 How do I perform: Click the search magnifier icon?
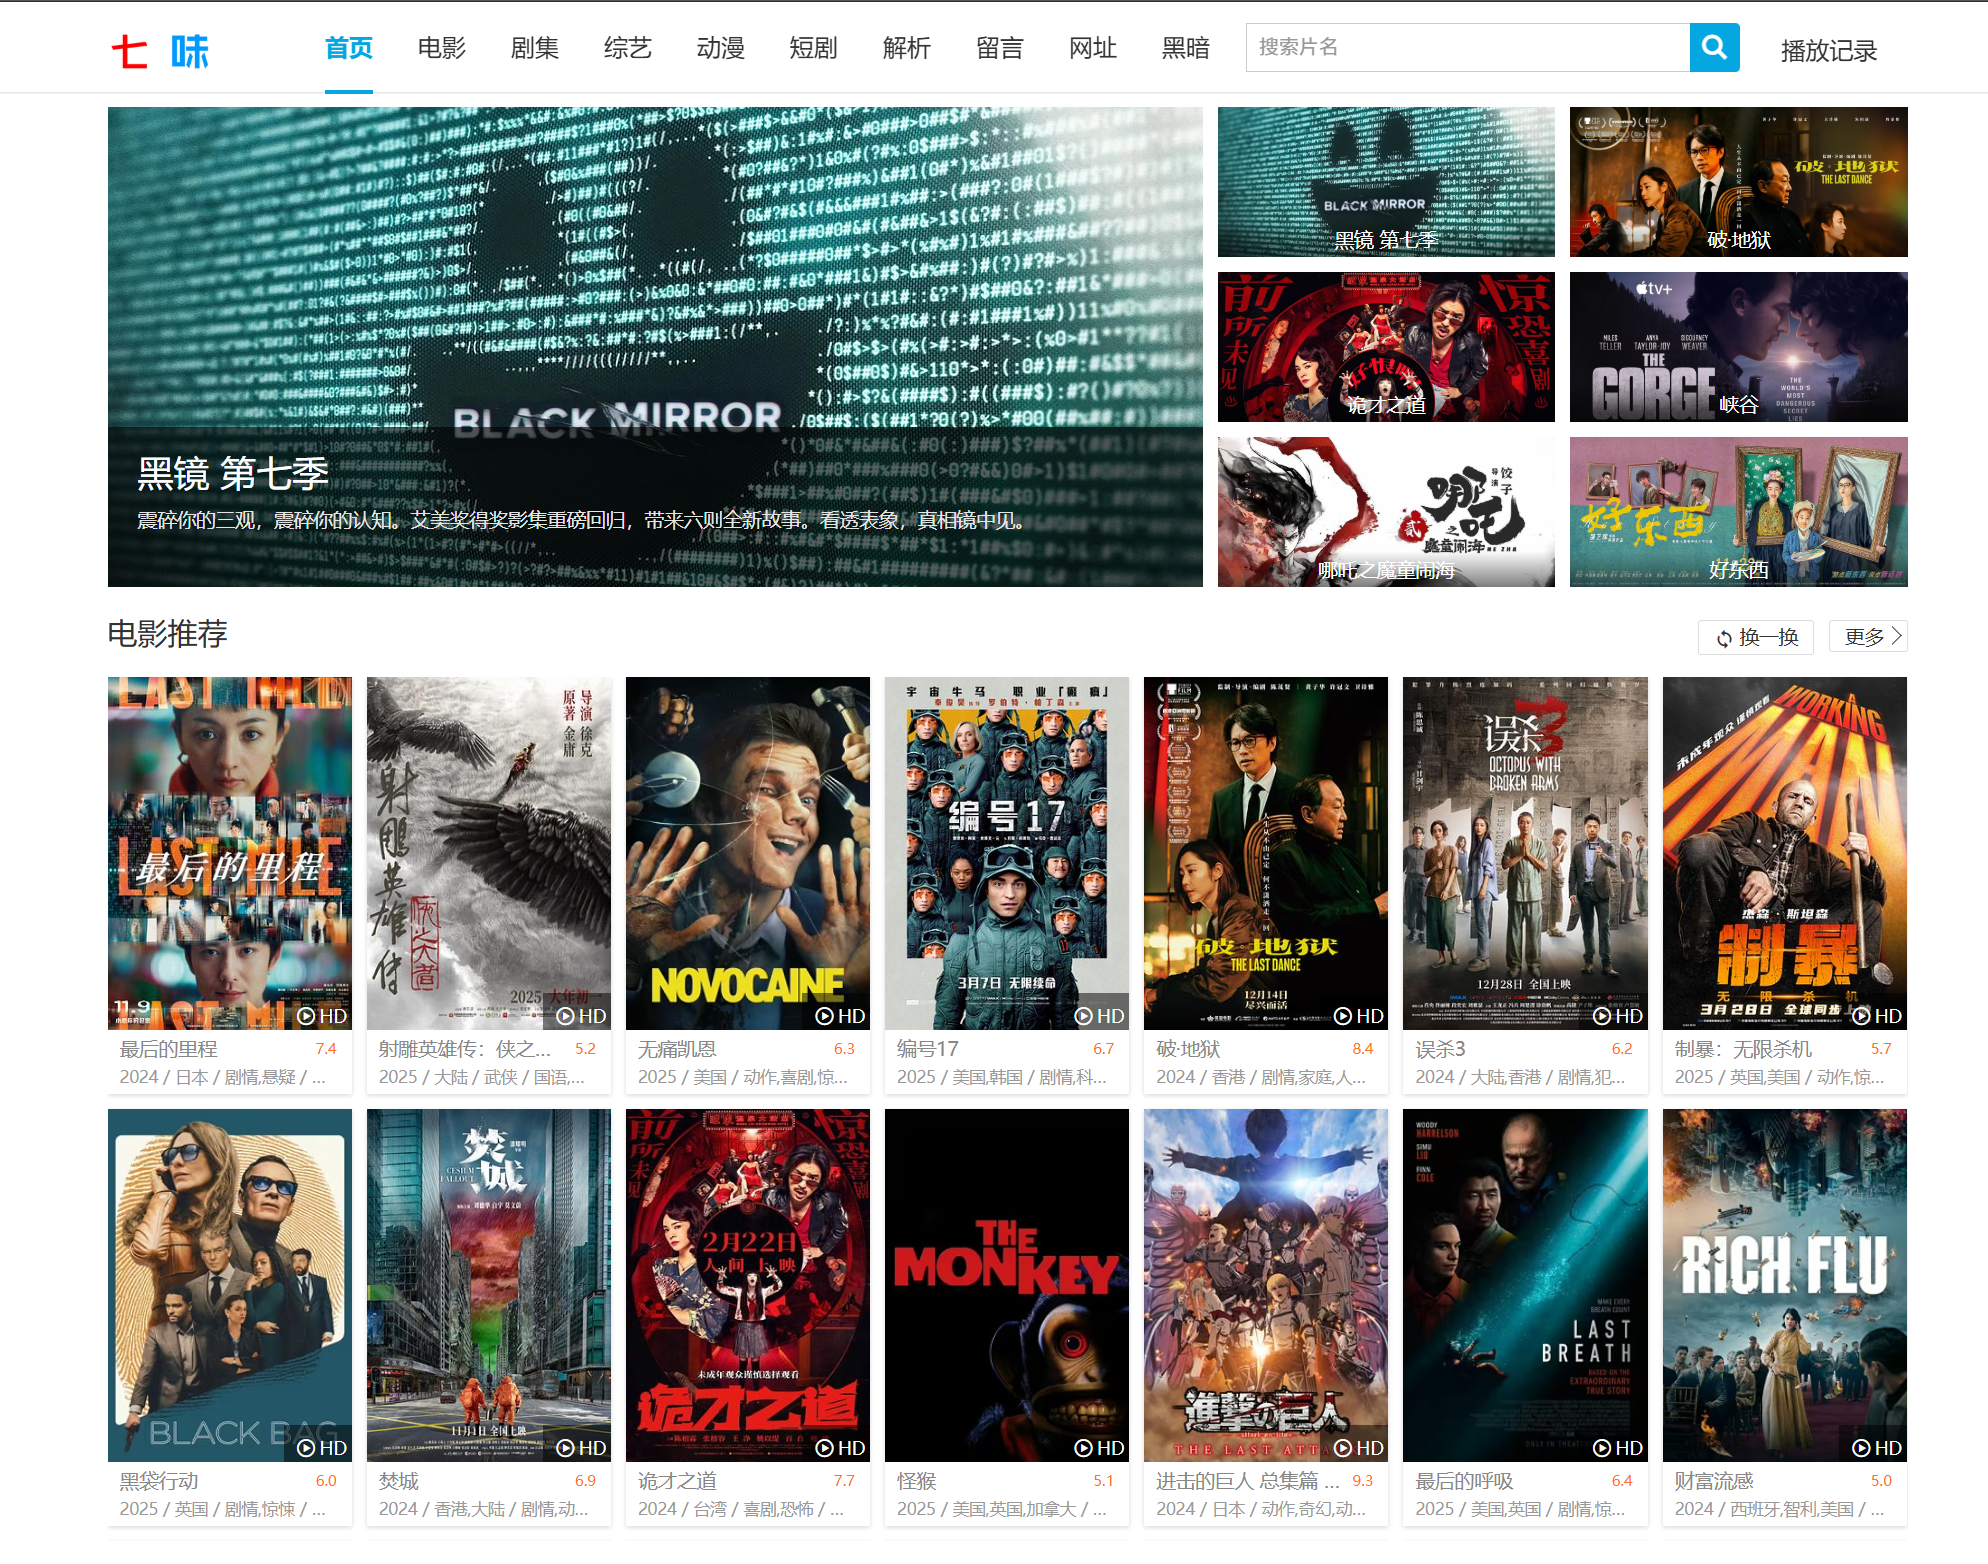coord(1714,47)
